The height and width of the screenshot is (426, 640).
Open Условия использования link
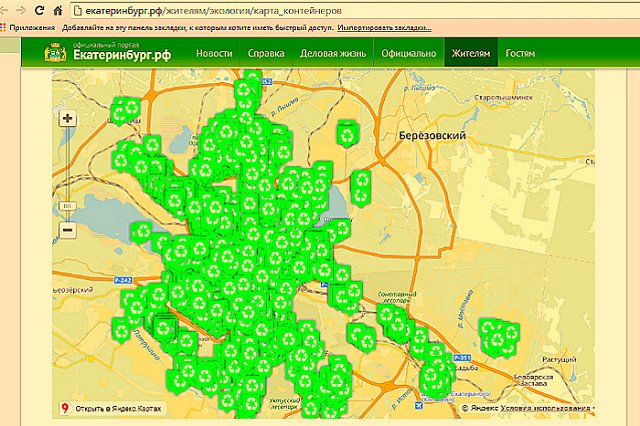(549, 409)
